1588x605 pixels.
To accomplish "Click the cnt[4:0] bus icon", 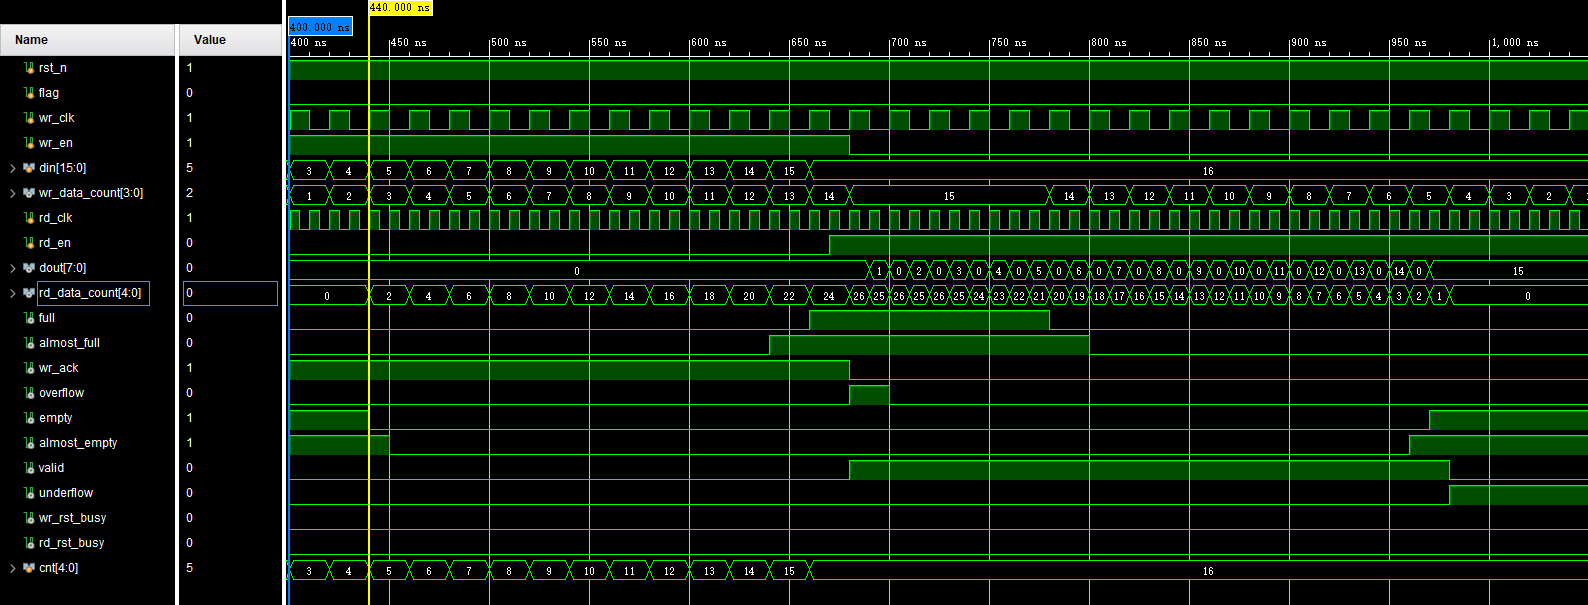I will 29,568.
